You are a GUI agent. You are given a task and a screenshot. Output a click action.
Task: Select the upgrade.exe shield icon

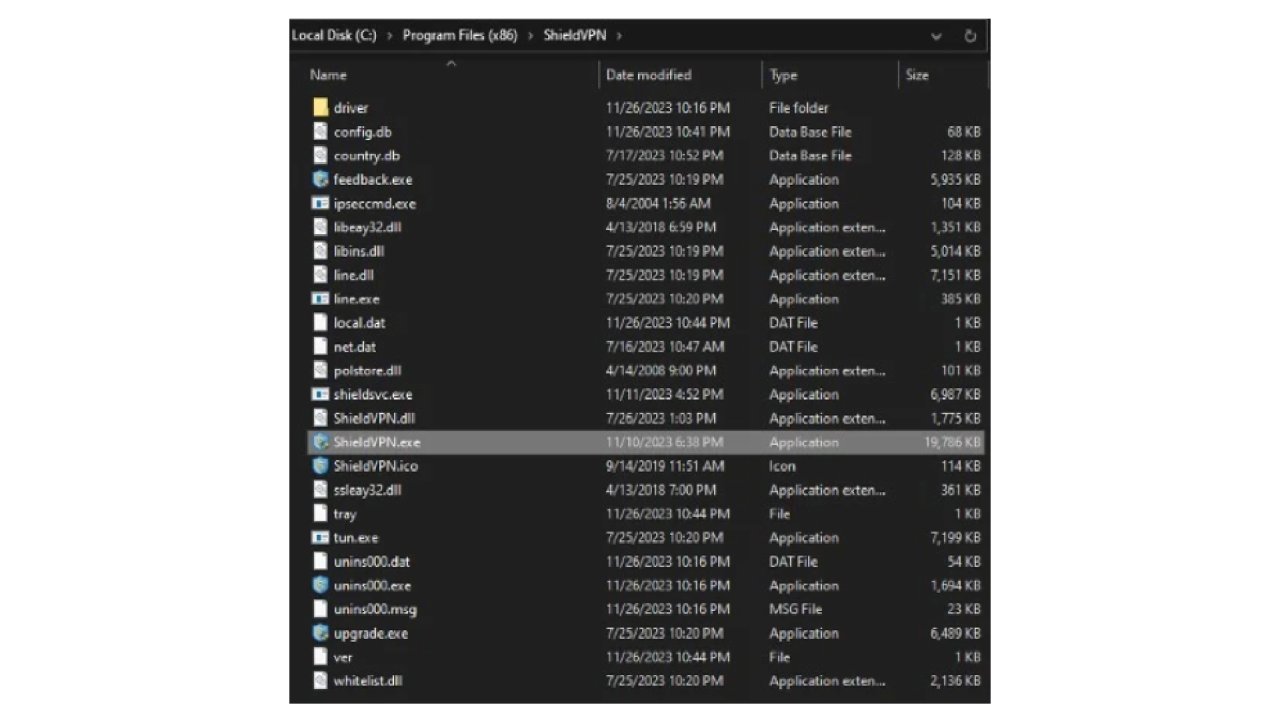[321, 633]
